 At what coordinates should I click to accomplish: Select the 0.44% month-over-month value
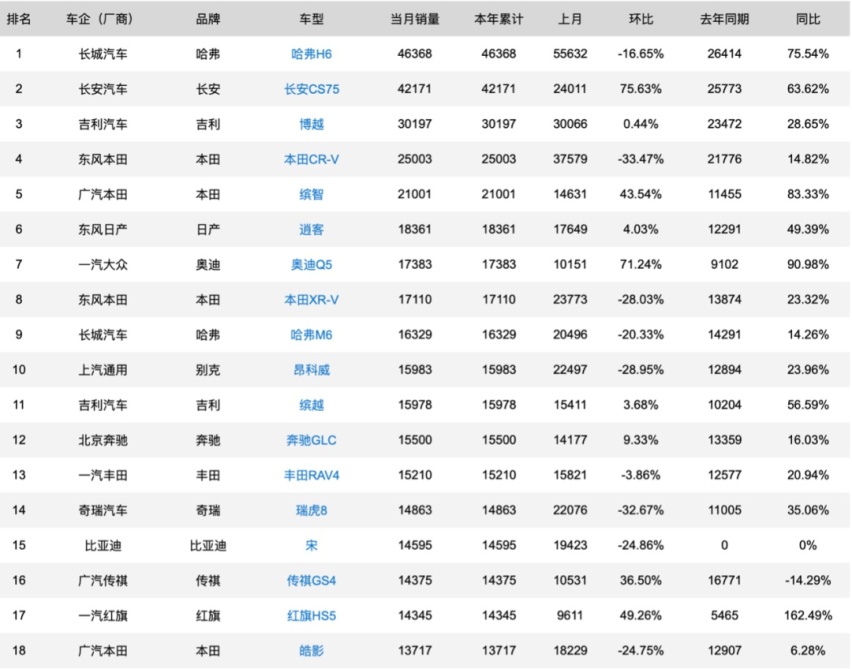coord(641,124)
